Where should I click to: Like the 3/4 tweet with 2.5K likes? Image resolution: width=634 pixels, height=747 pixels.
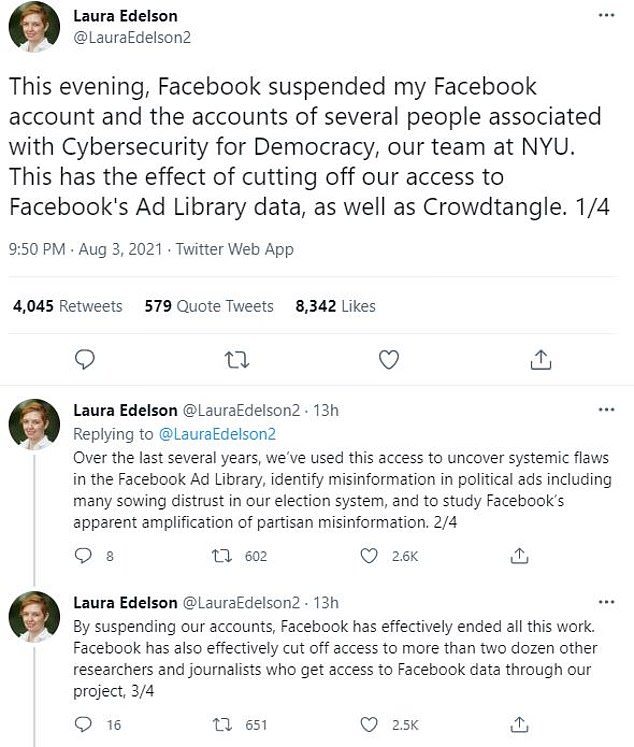pos(369,724)
